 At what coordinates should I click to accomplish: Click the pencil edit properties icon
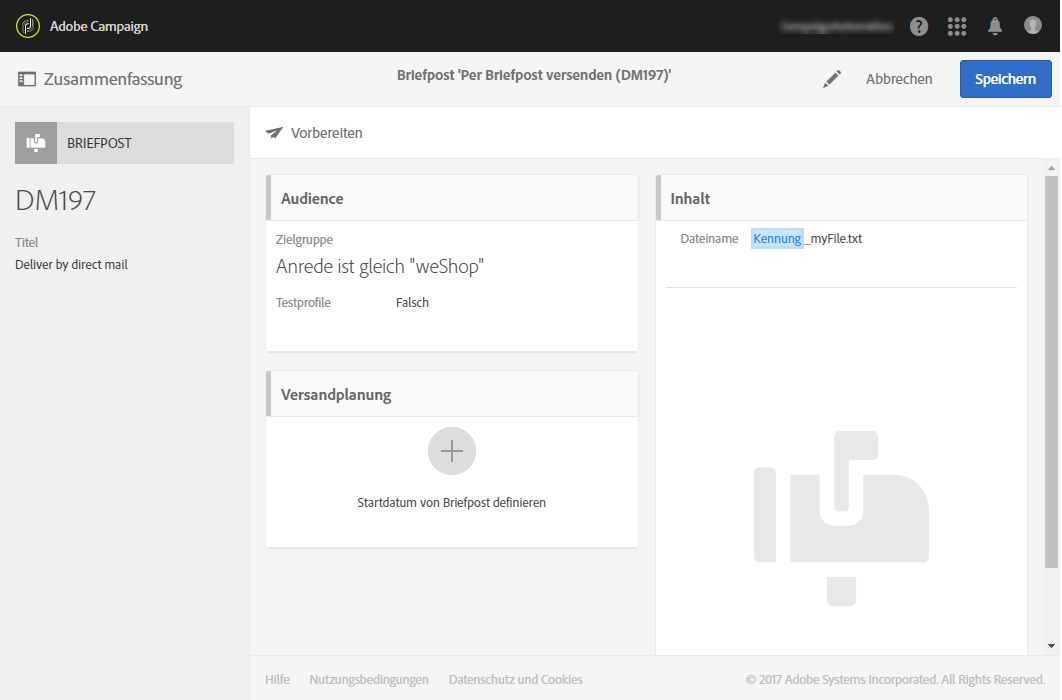tap(832, 79)
